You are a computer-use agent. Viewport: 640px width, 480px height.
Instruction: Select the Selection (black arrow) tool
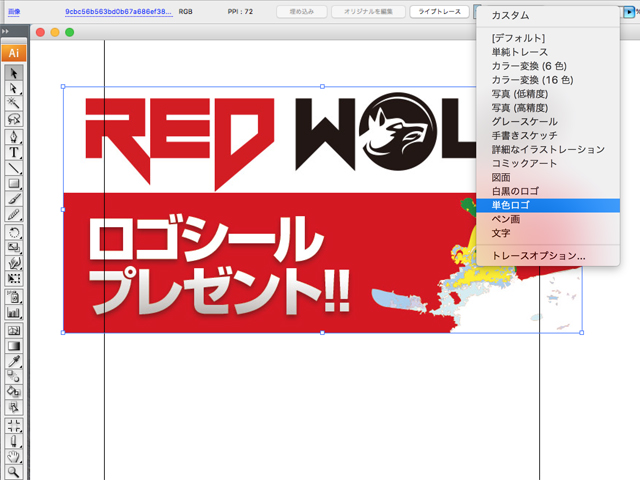pos(14,73)
